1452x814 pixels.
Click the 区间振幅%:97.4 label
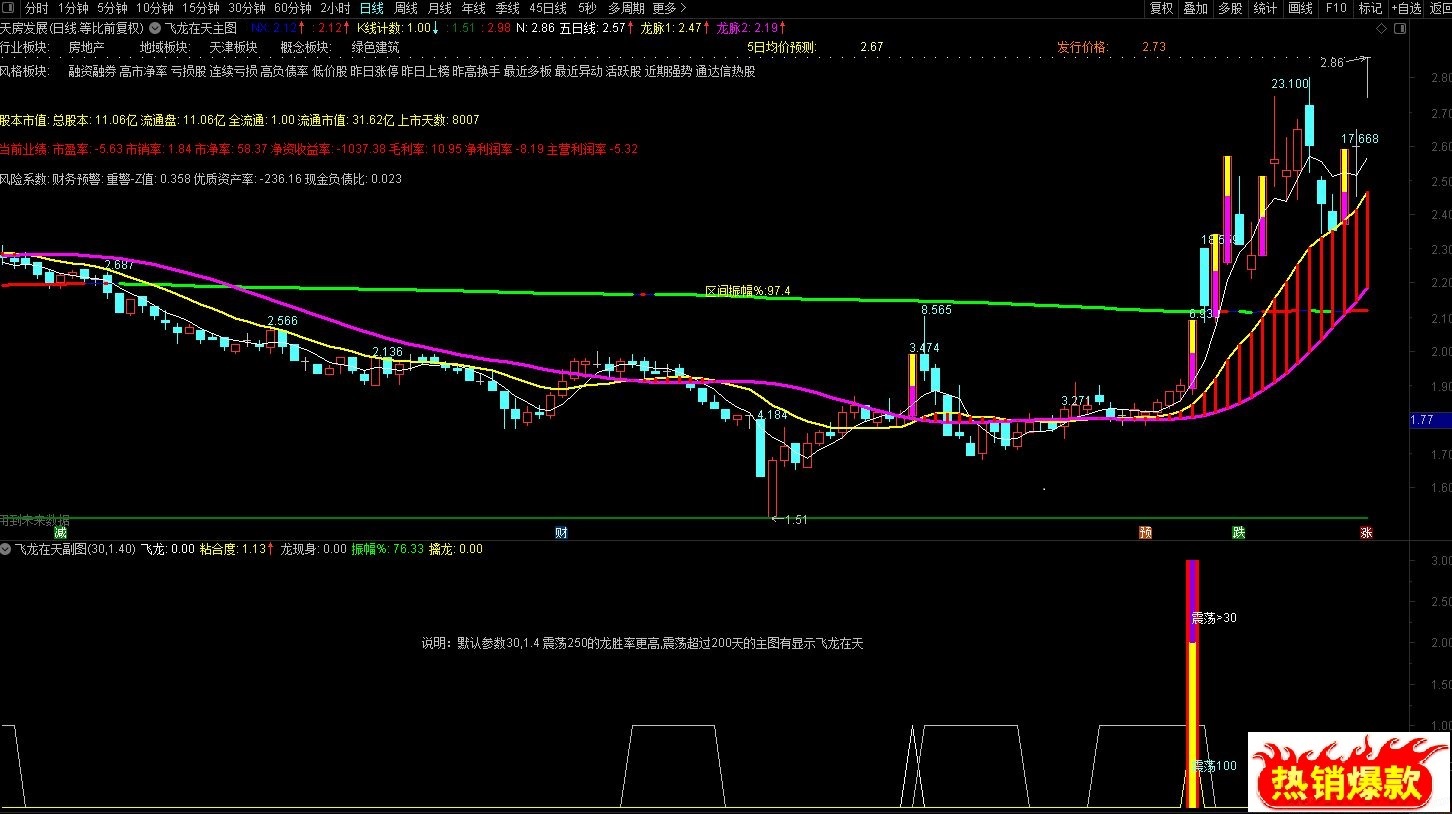(748, 291)
